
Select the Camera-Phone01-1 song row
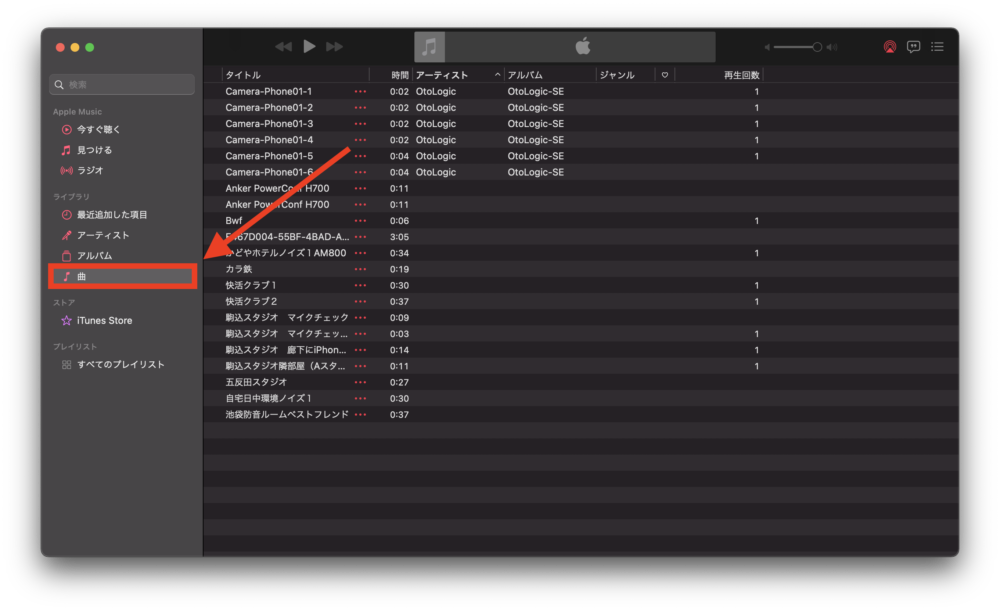coord(580,91)
